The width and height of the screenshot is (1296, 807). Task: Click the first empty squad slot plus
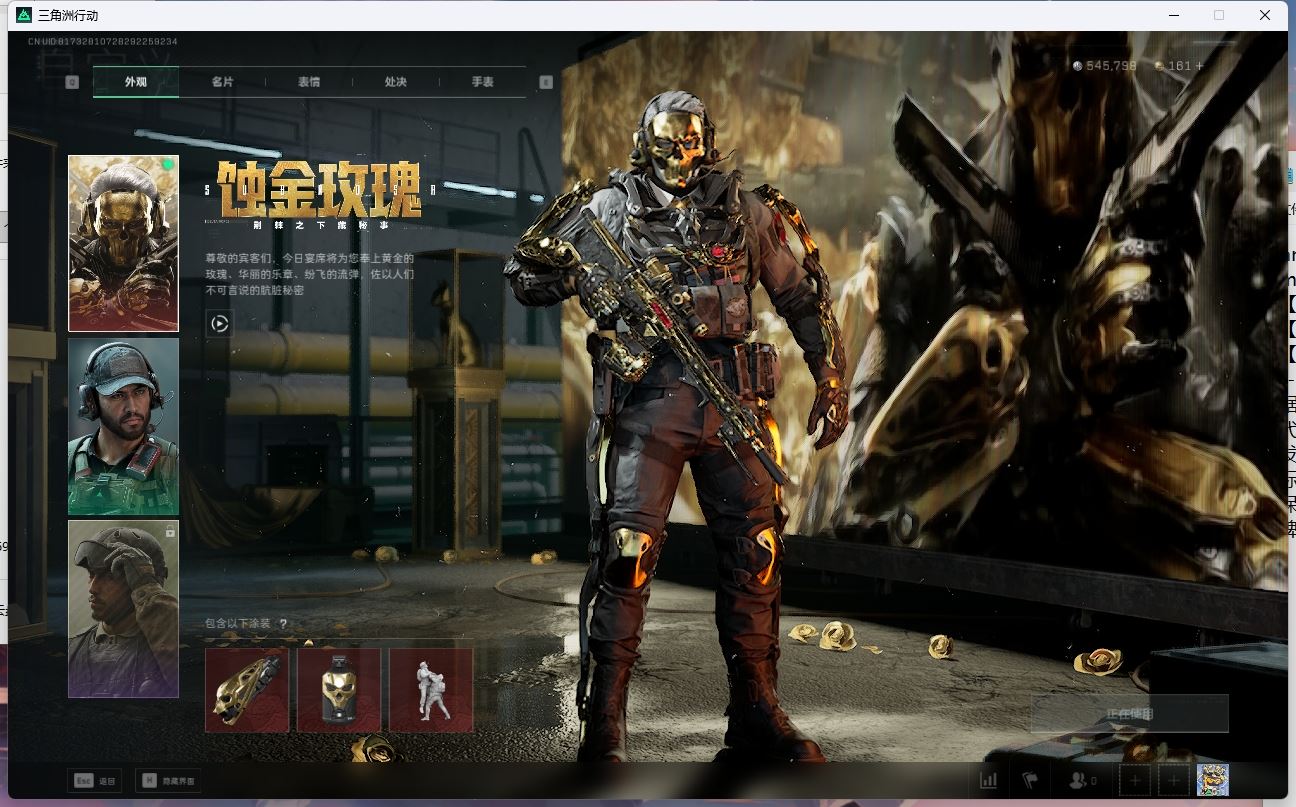coord(1134,780)
